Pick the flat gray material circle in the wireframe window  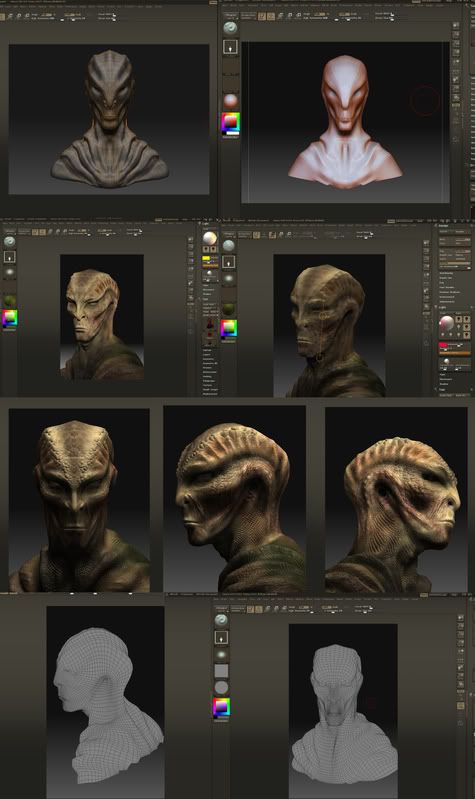point(221,688)
